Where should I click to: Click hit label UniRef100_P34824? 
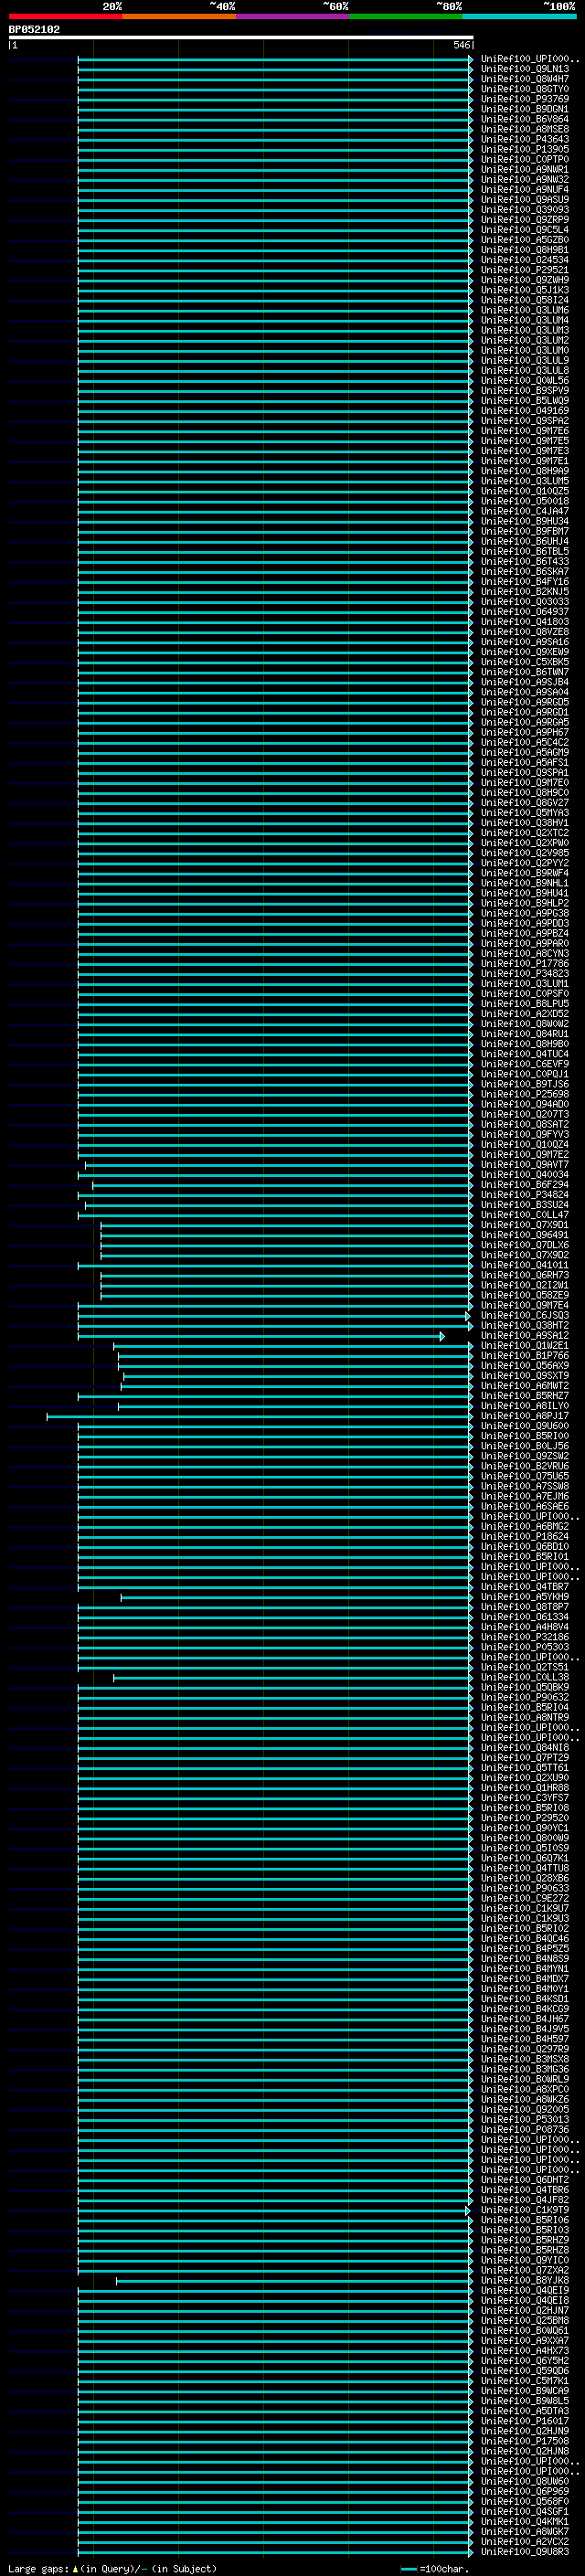(x=525, y=1195)
